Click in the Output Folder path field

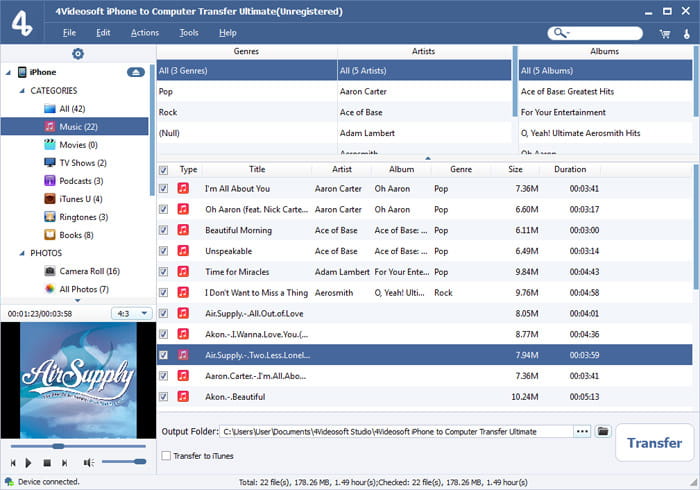[396, 432]
